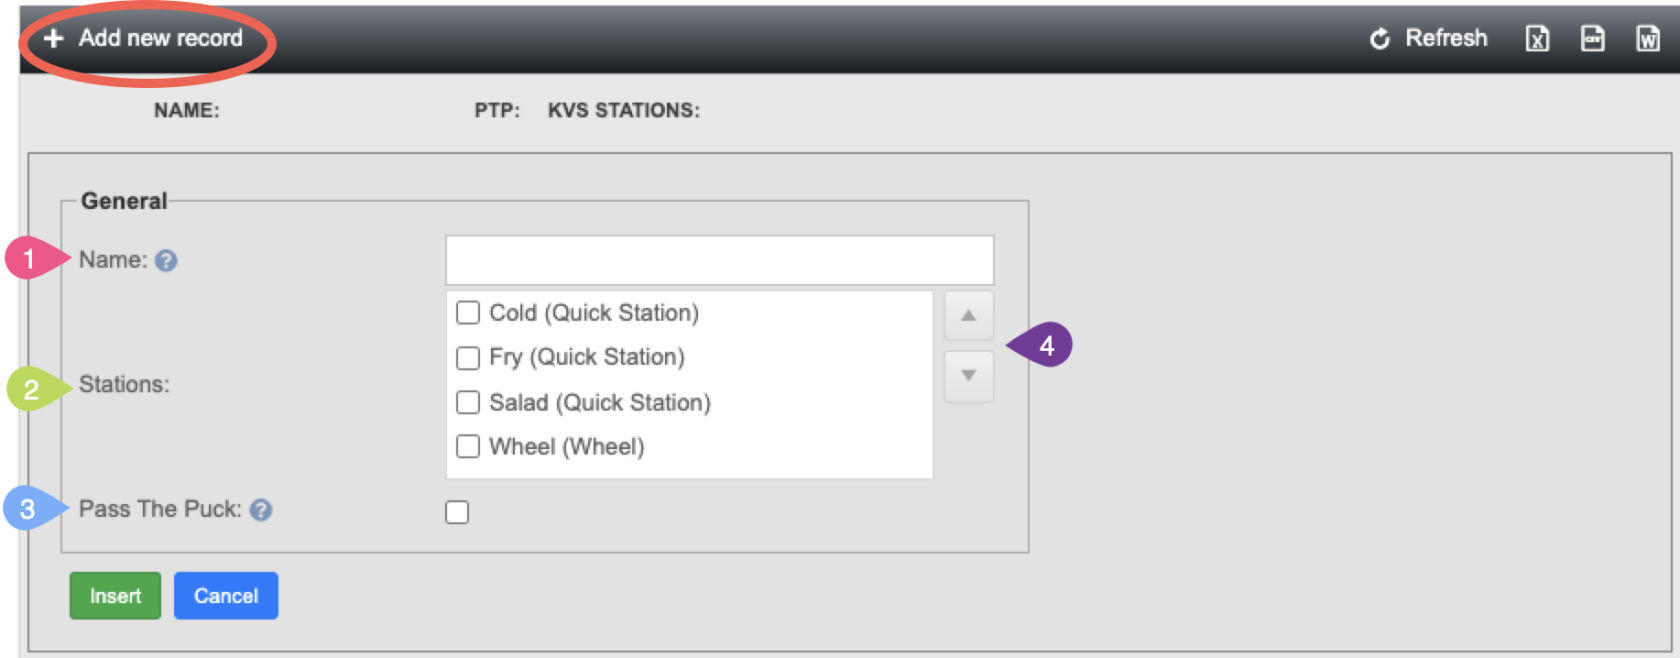Click the KVS STATIONS column header
Image resolution: width=1680 pixels, height=658 pixels.
pyautogui.click(x=624, y=111)
